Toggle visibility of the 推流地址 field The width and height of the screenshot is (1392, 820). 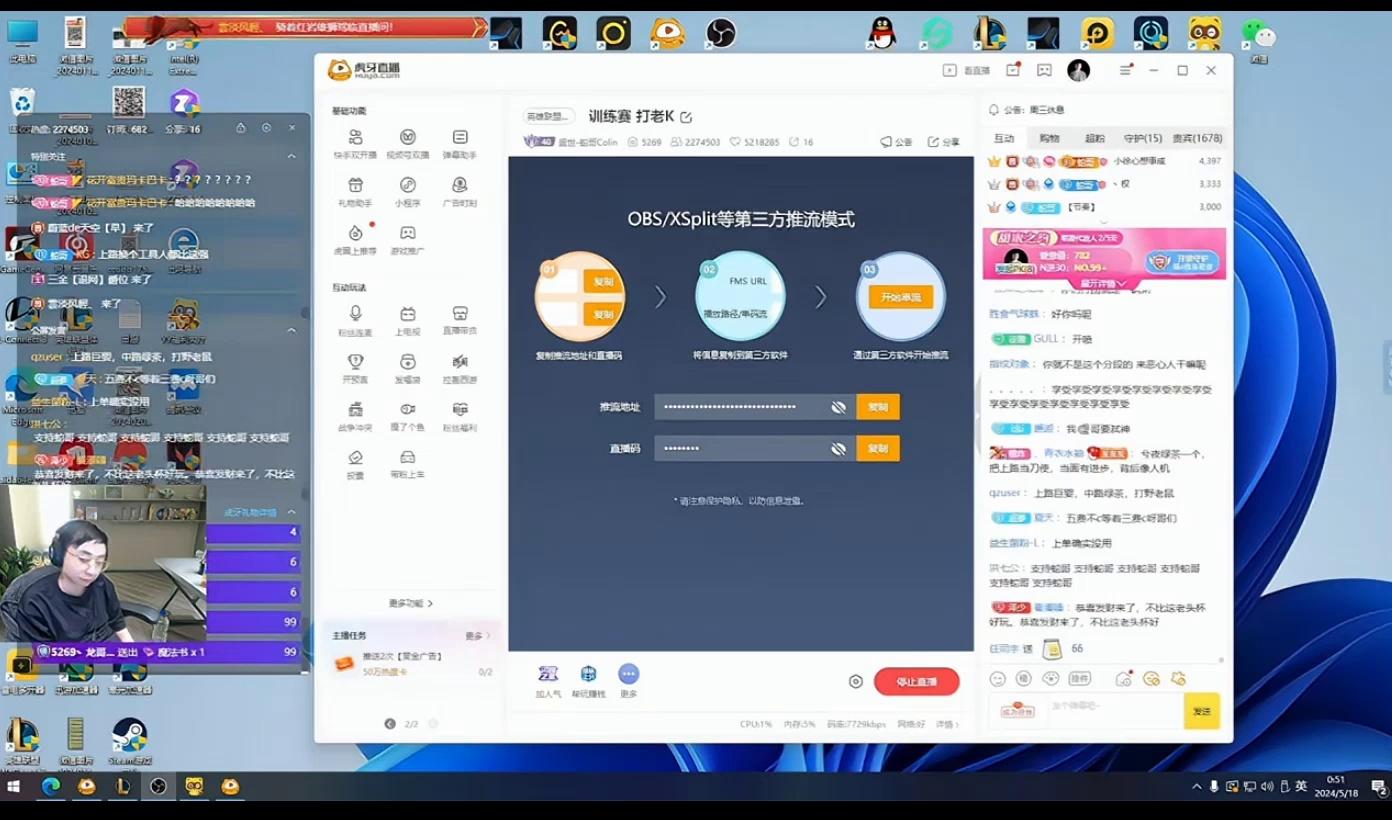(838, 407)
